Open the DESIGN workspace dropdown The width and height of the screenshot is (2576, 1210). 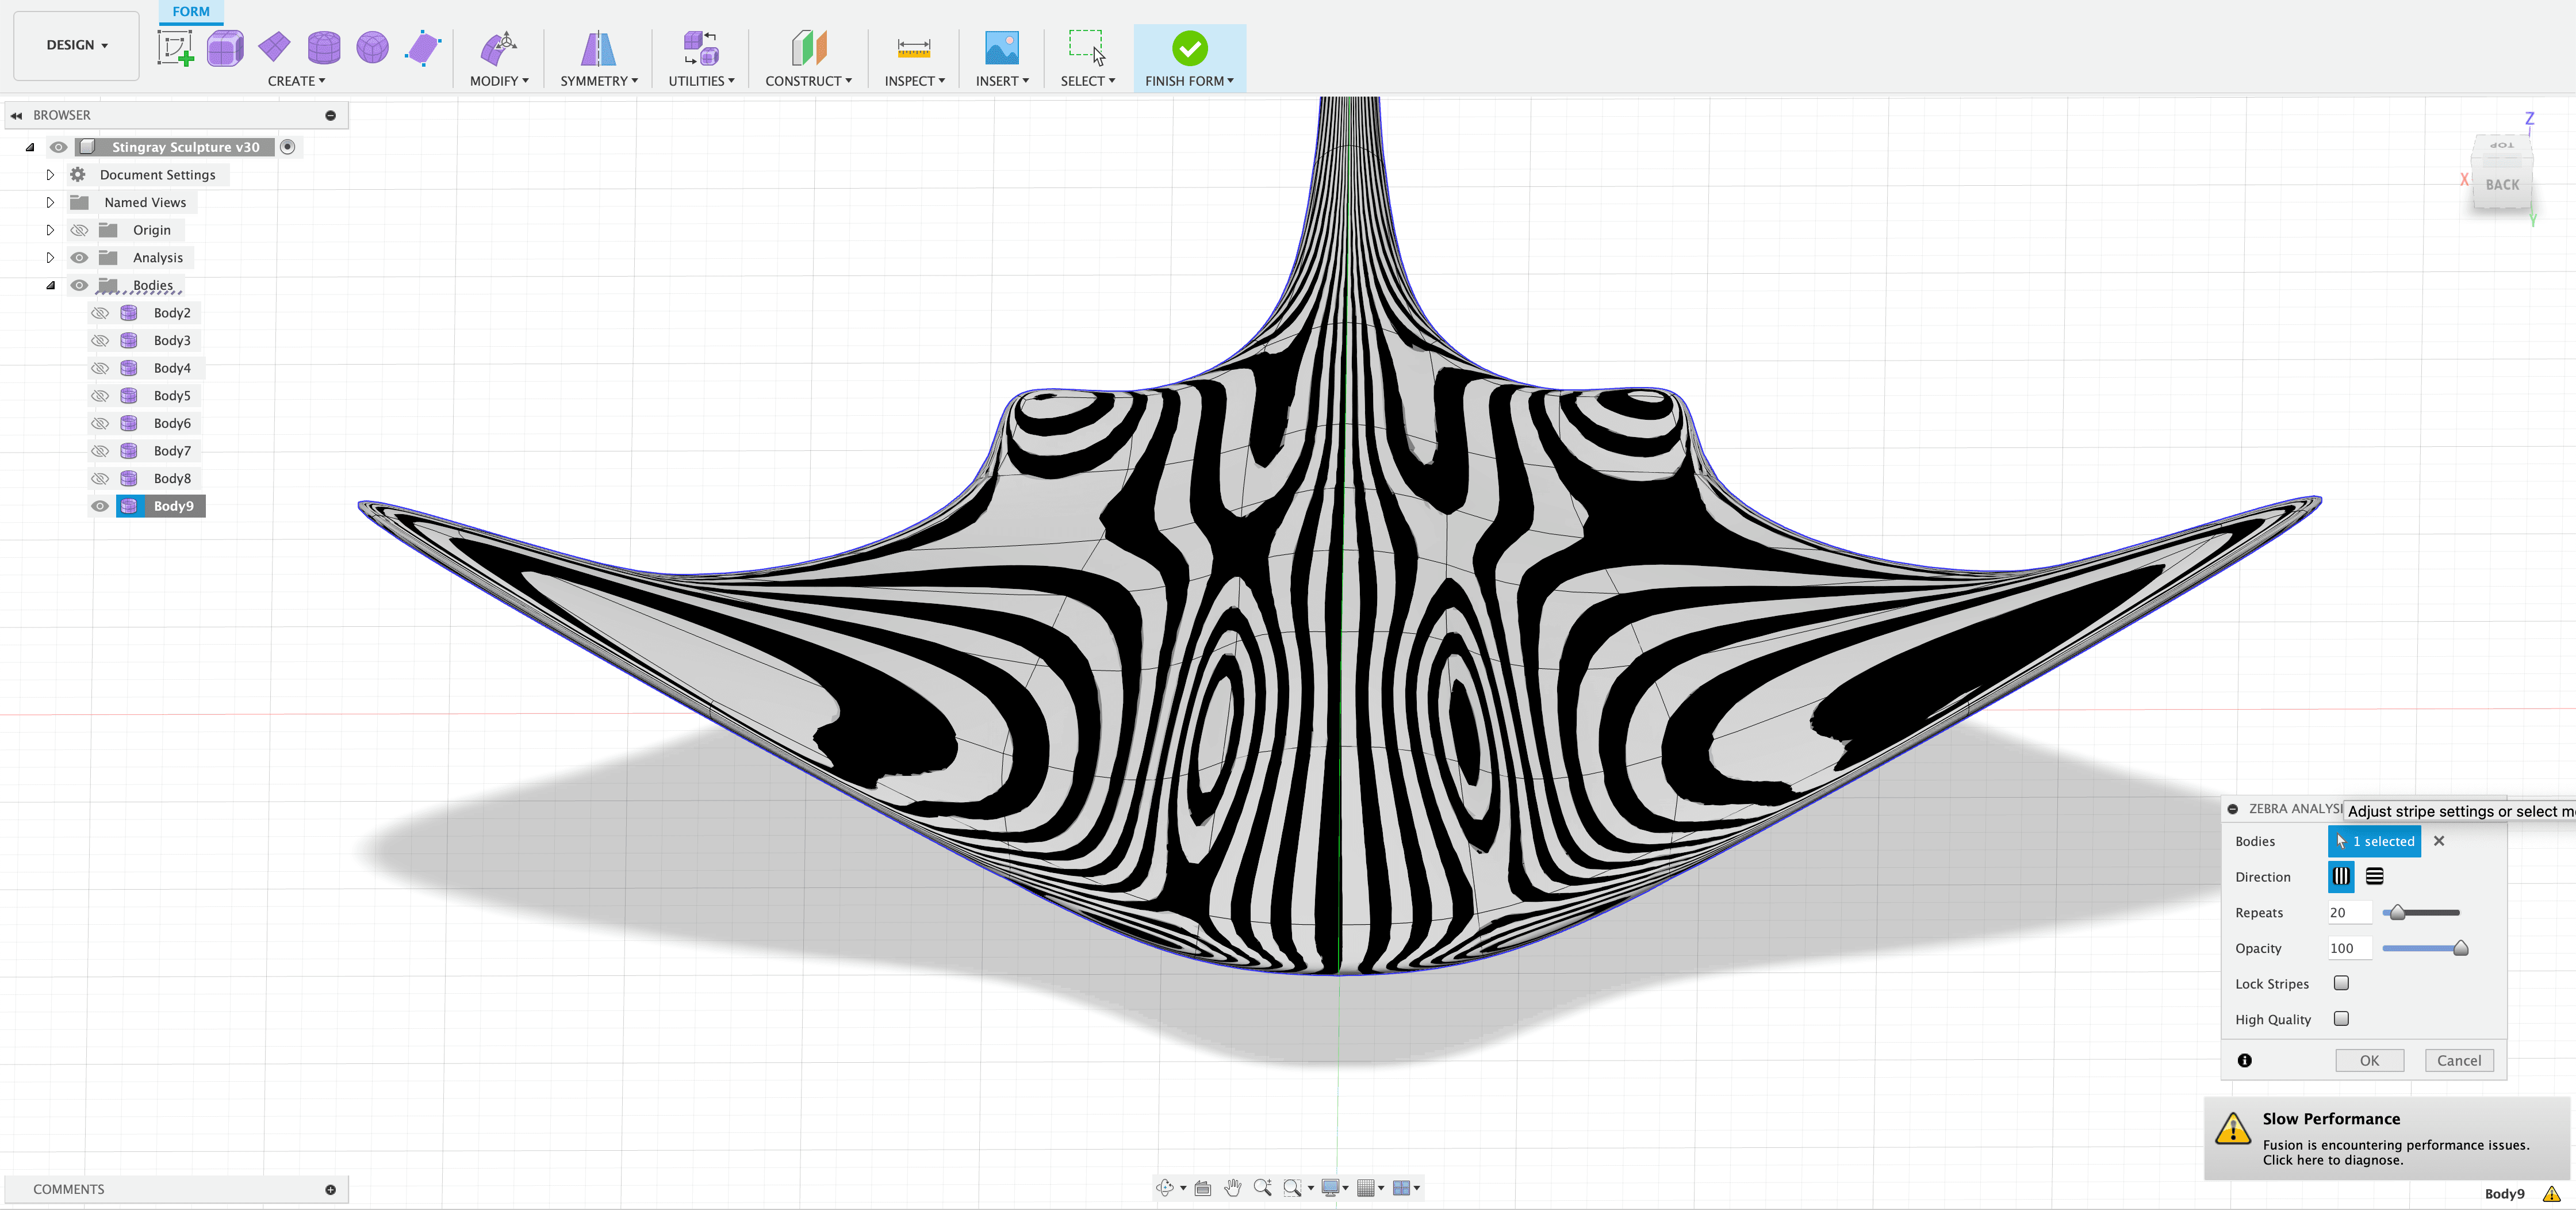(x=76, y=45)
